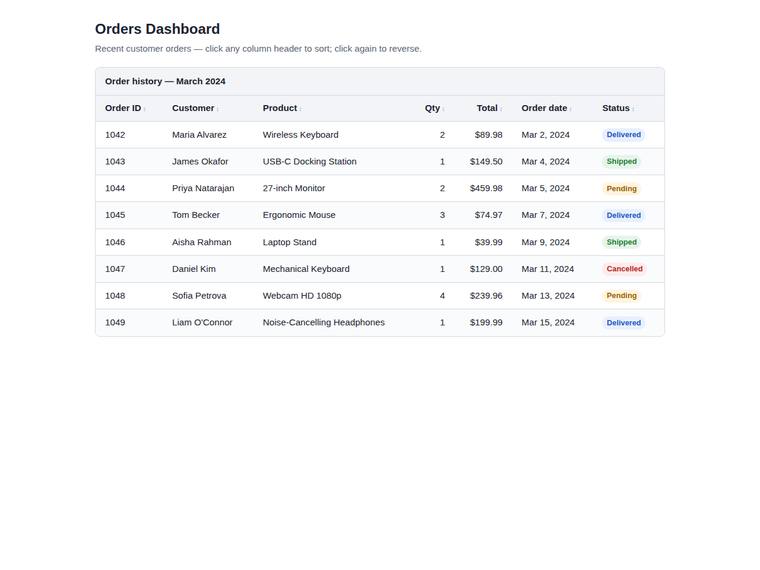Select customer Tom Becker
Viewport: 760px width, 570px height.
coord(196,215)
